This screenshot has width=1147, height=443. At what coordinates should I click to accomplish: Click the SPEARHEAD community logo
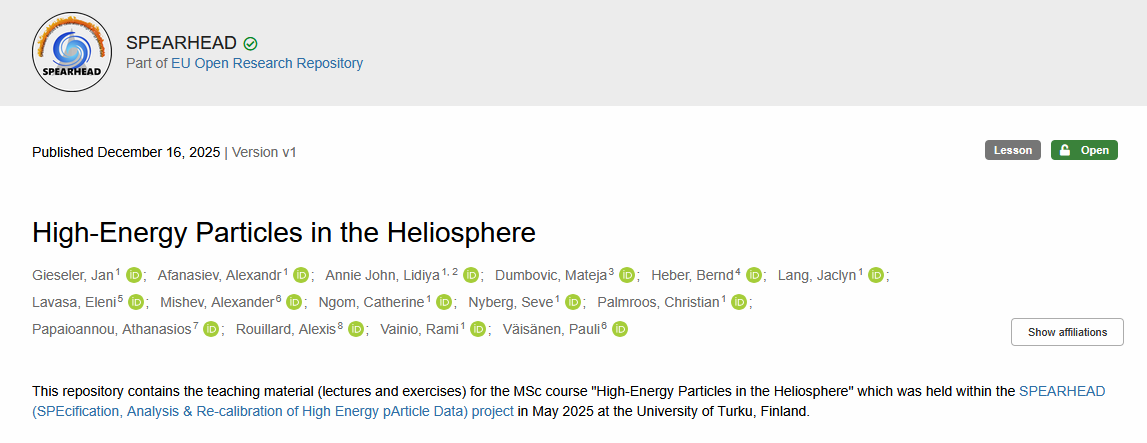tap(72, 52)
